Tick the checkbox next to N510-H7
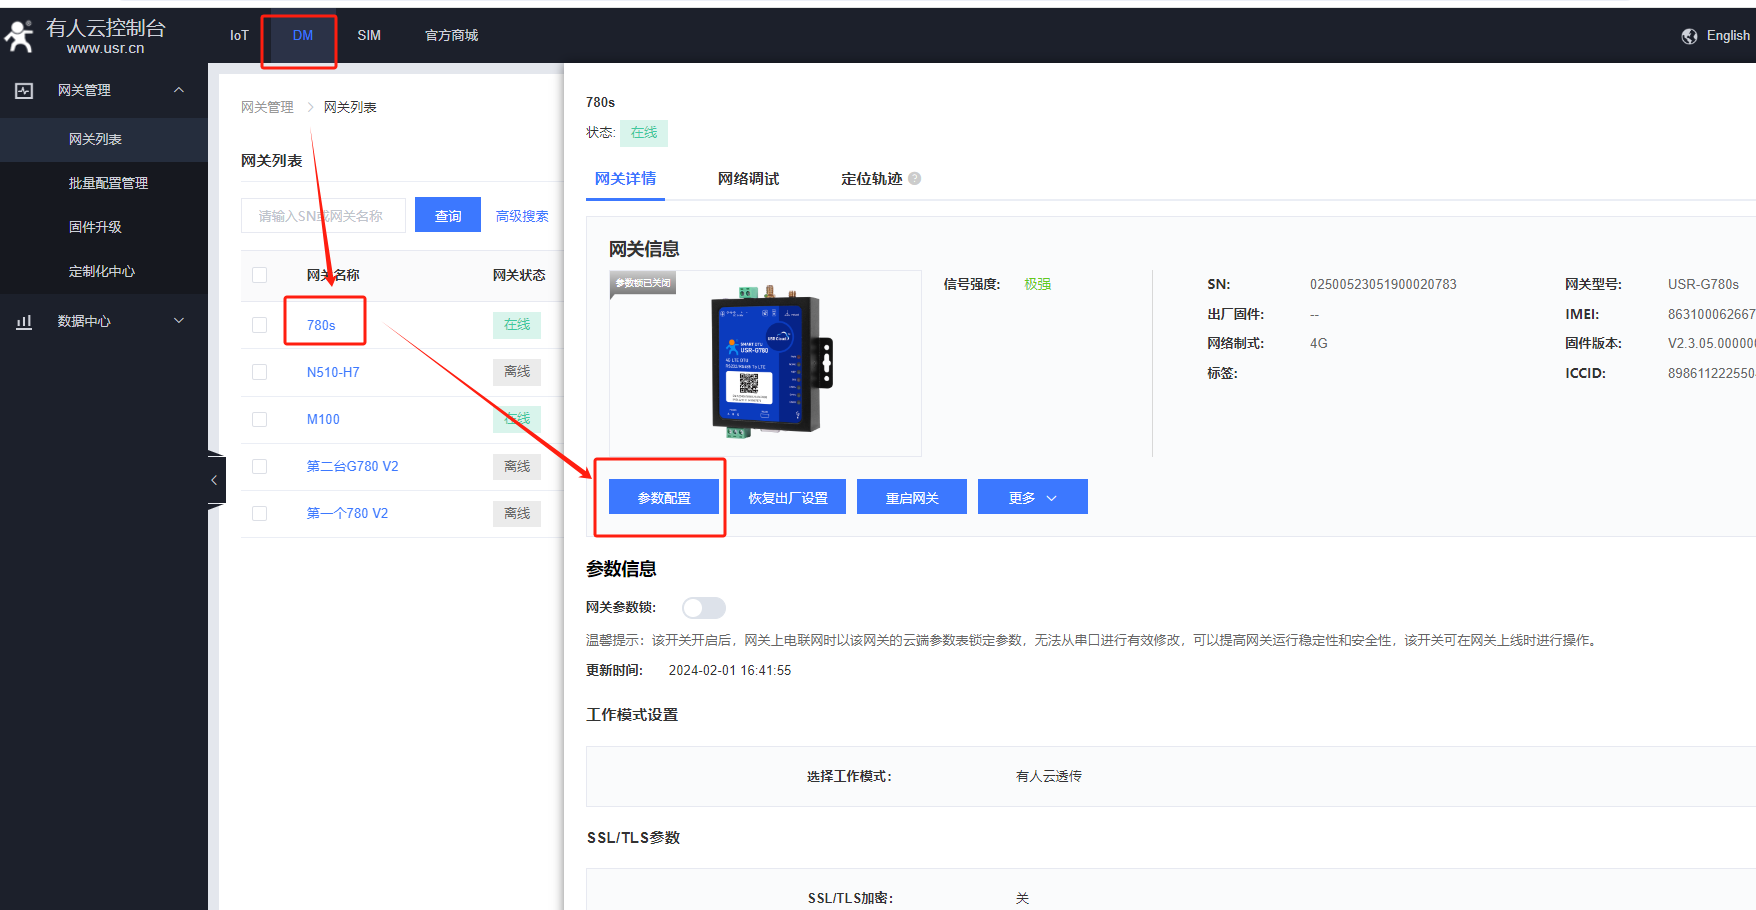This screenshot has height=910, width=1756. (x=260, y=372)
